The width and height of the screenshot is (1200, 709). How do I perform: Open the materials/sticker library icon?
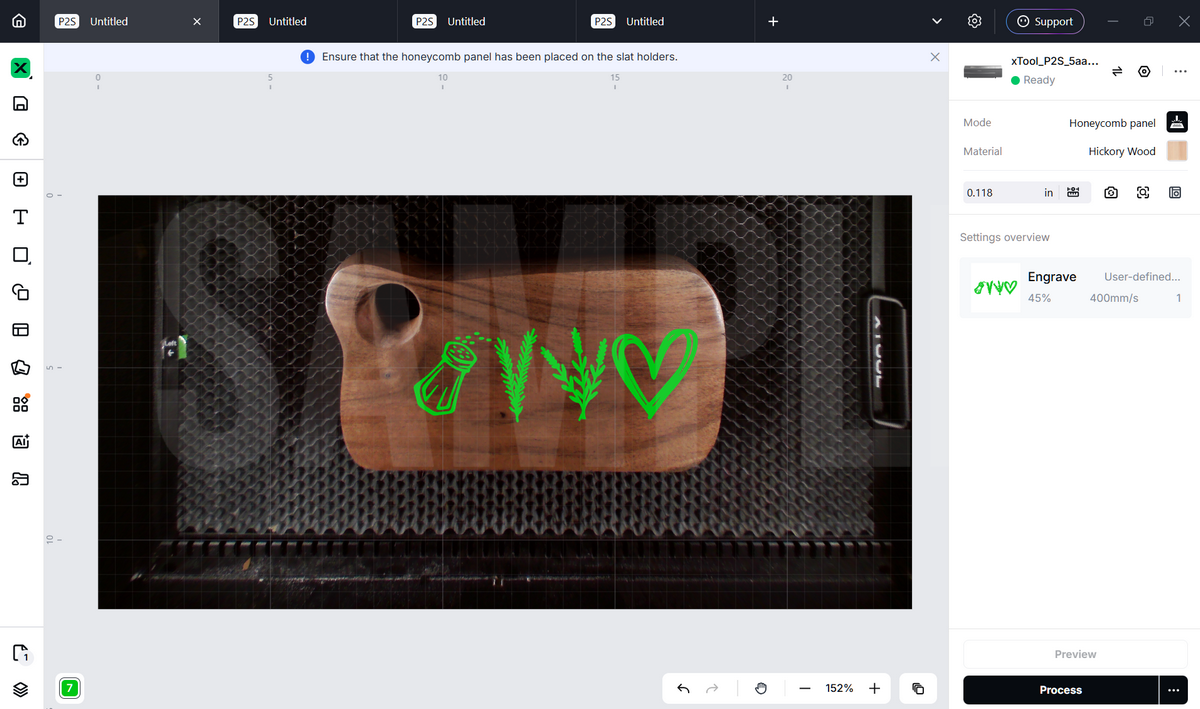click(x=20, y=367)
